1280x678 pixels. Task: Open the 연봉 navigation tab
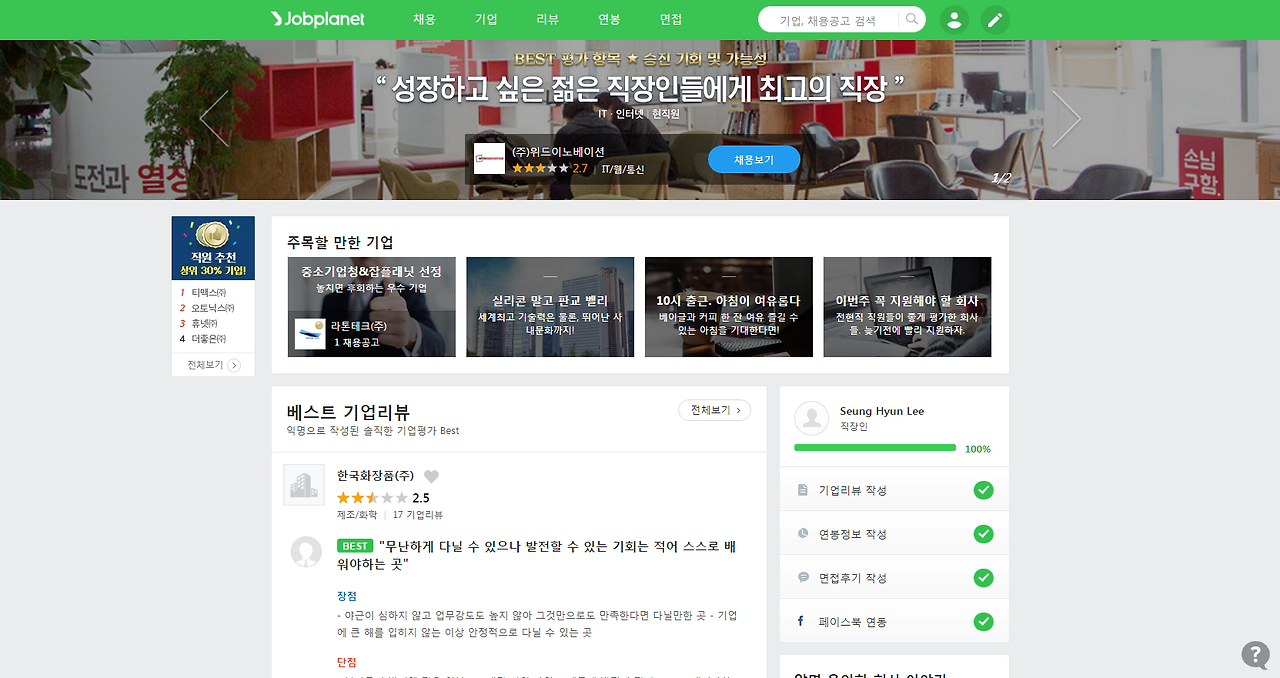[x=608, y=18]
